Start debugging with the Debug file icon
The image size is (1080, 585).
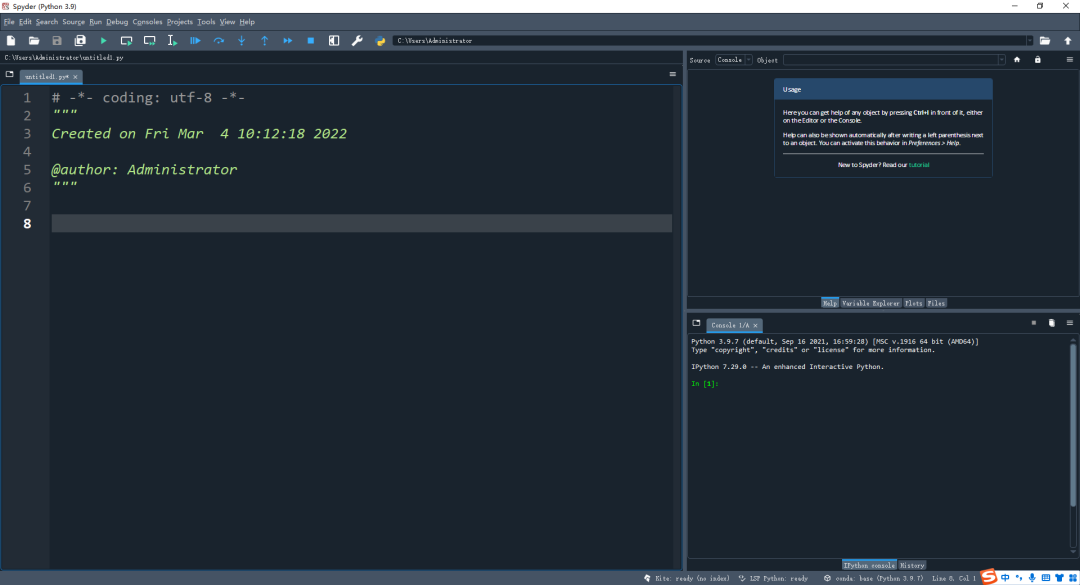[195, 41]
